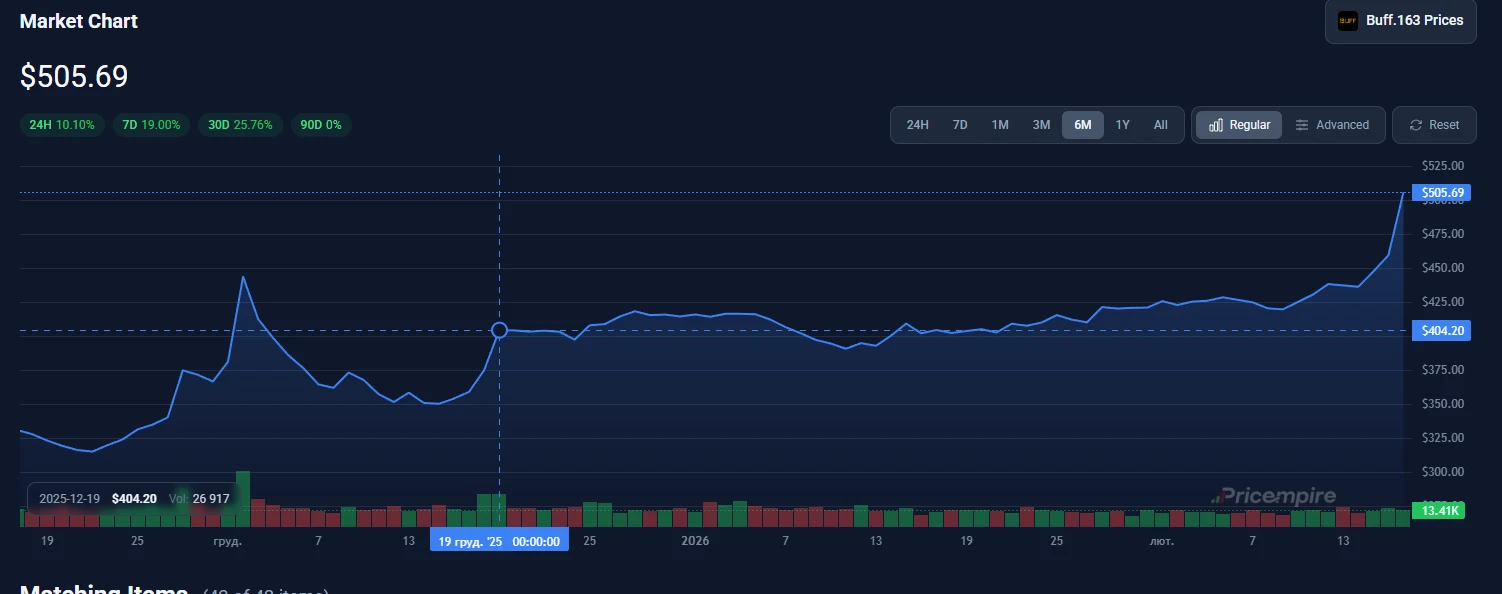Select the 3M chart range
Screen dimensions: 1502x594
point(1041,125)
